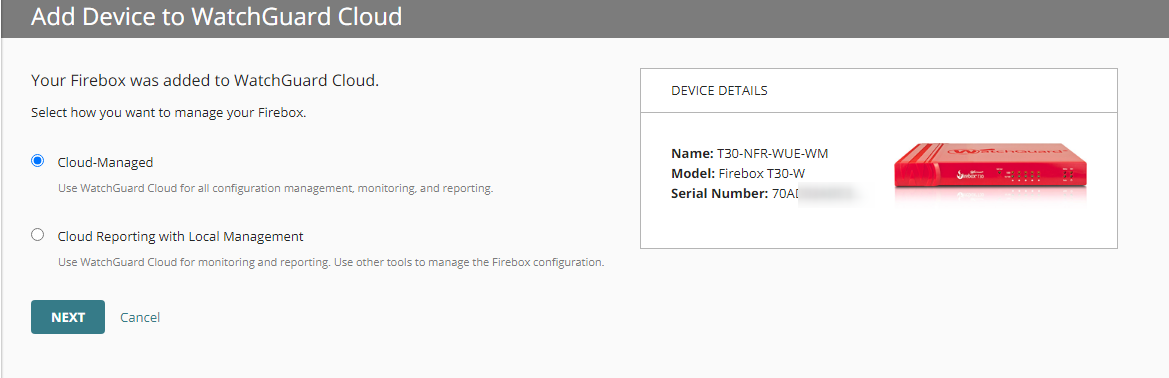Click the device name T30-NFR-WUE-WM
Viewport: 1169px width, 378px height.
tap(772, 154)
